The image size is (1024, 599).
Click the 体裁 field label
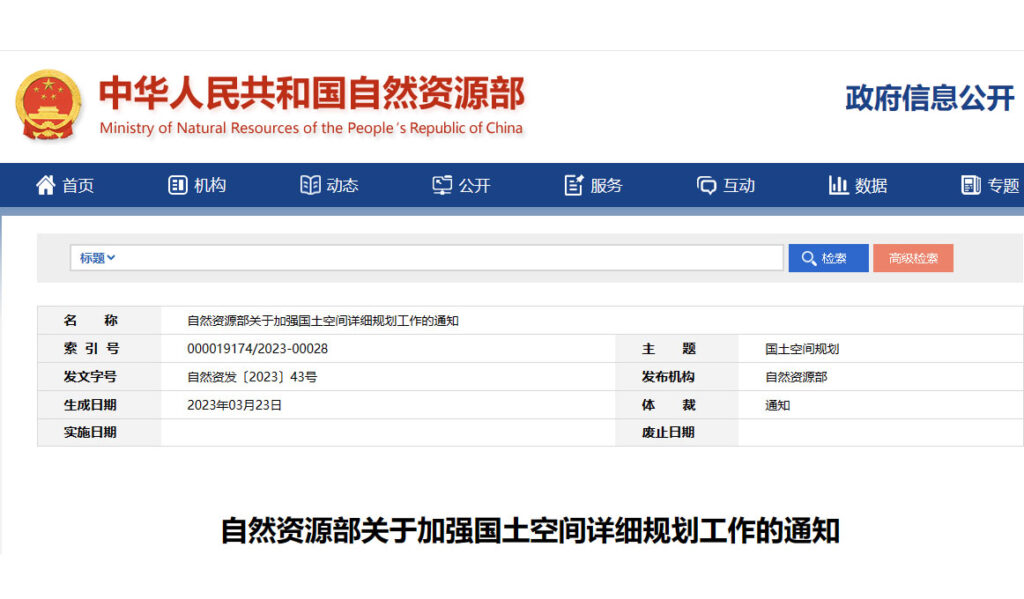tap(669, 405)
